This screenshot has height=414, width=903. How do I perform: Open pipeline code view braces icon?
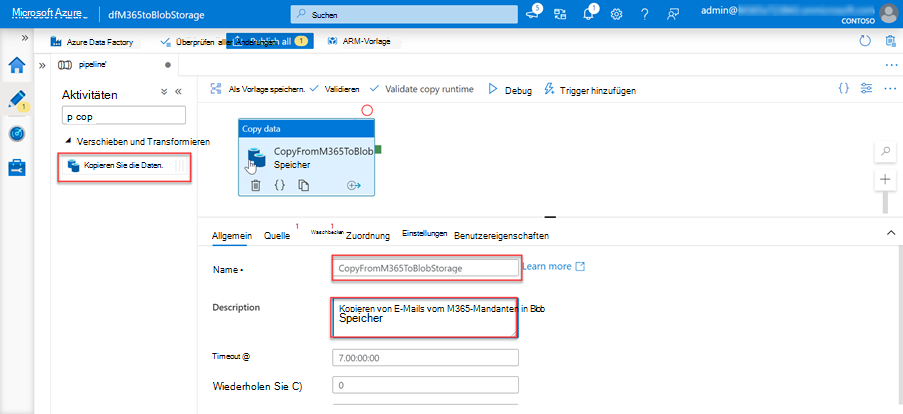[843, 88]
